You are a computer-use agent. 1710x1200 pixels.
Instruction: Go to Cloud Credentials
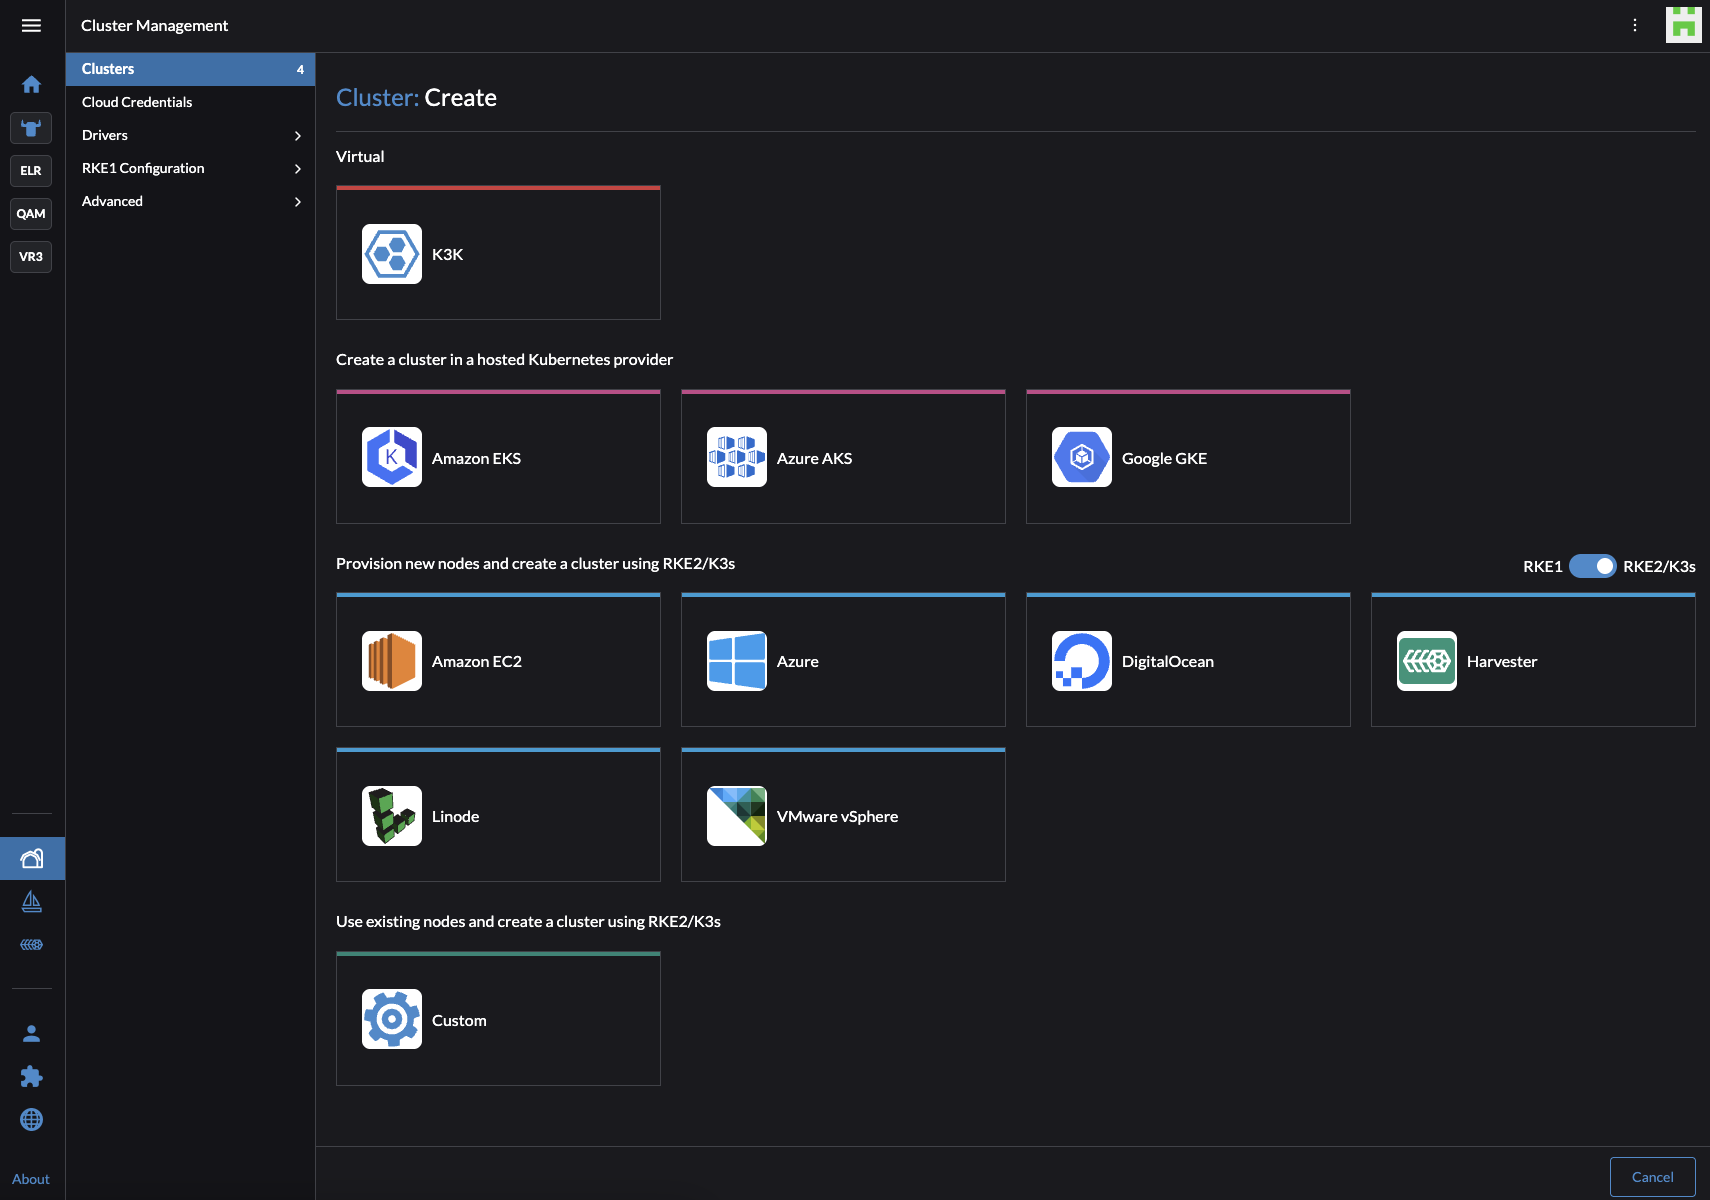[137, 102]
